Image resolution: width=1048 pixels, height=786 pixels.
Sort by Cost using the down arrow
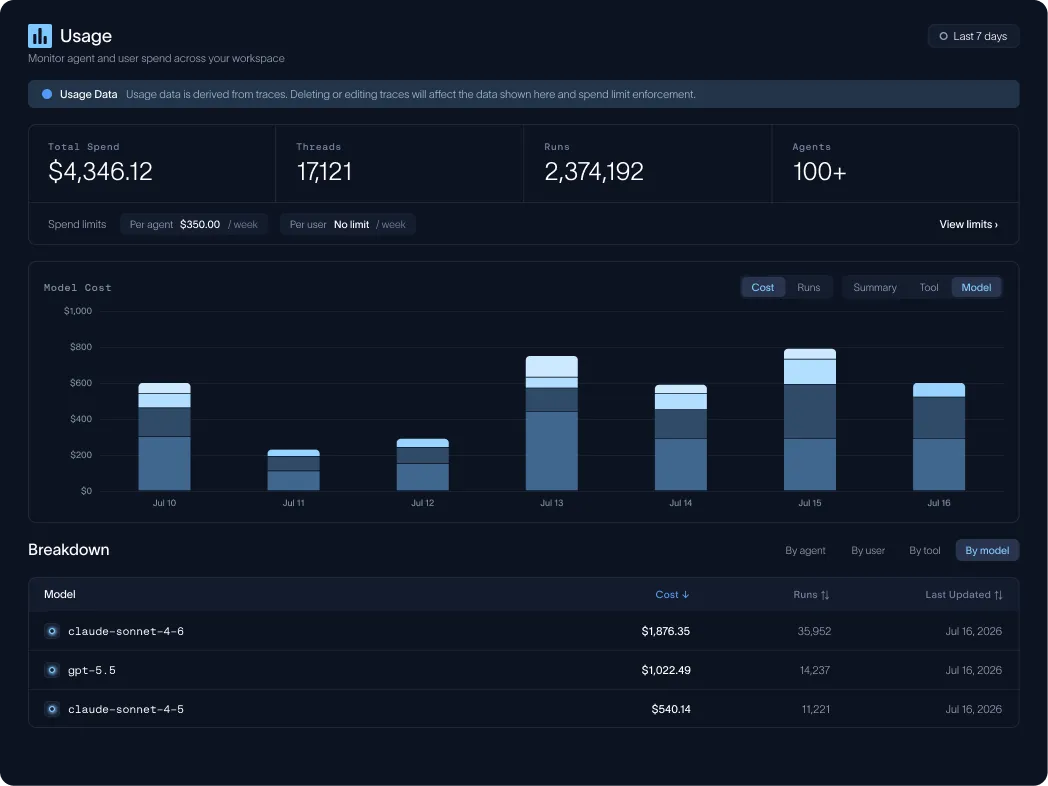pos(686,595)
